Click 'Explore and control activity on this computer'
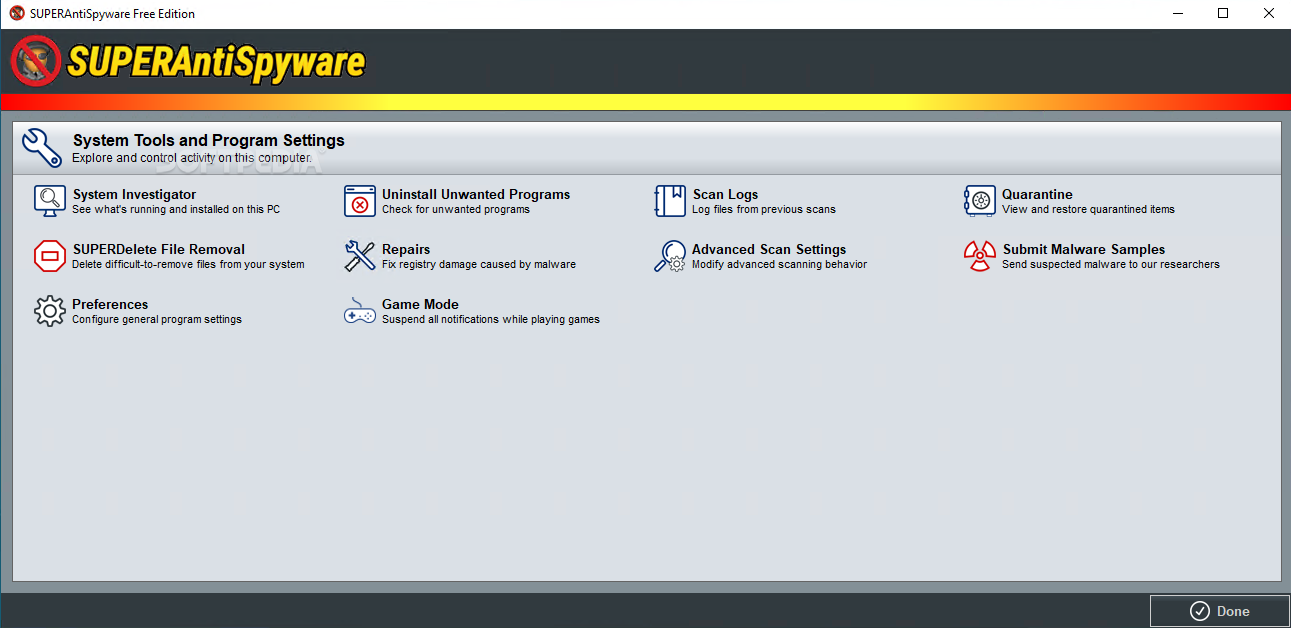 [192, 158]
